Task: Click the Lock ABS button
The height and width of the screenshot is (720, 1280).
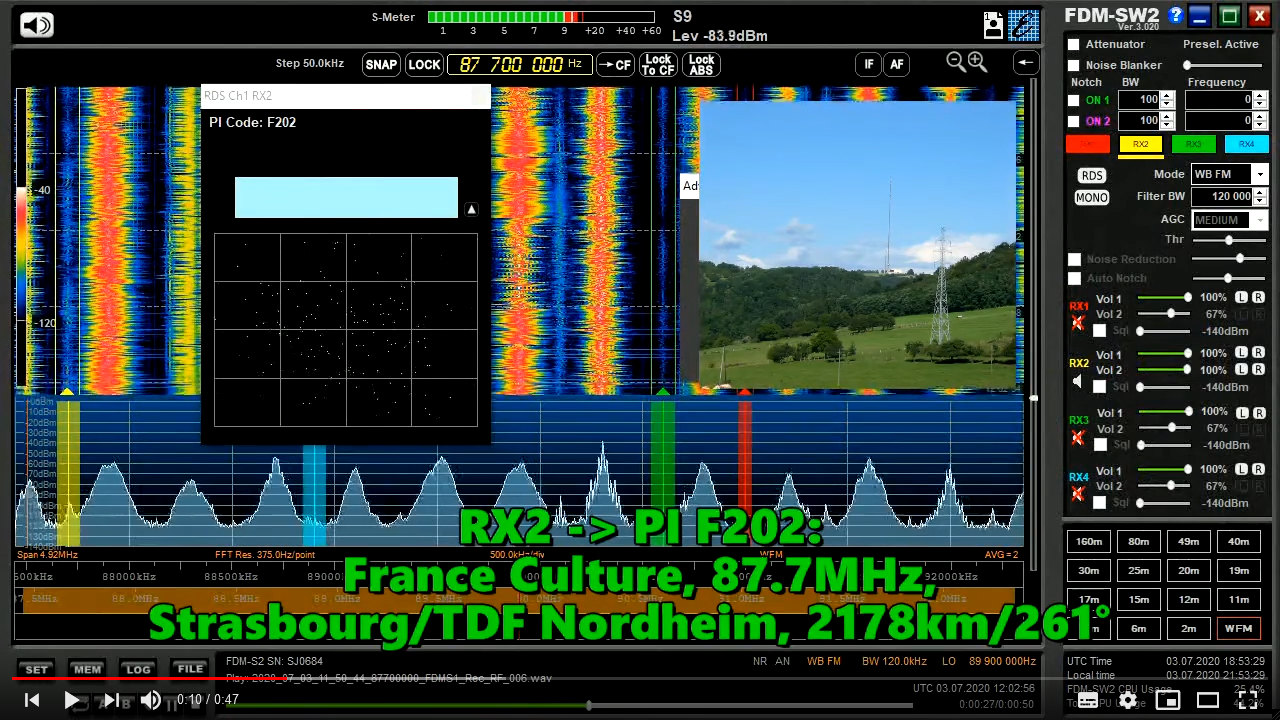Action: point(701,64)
